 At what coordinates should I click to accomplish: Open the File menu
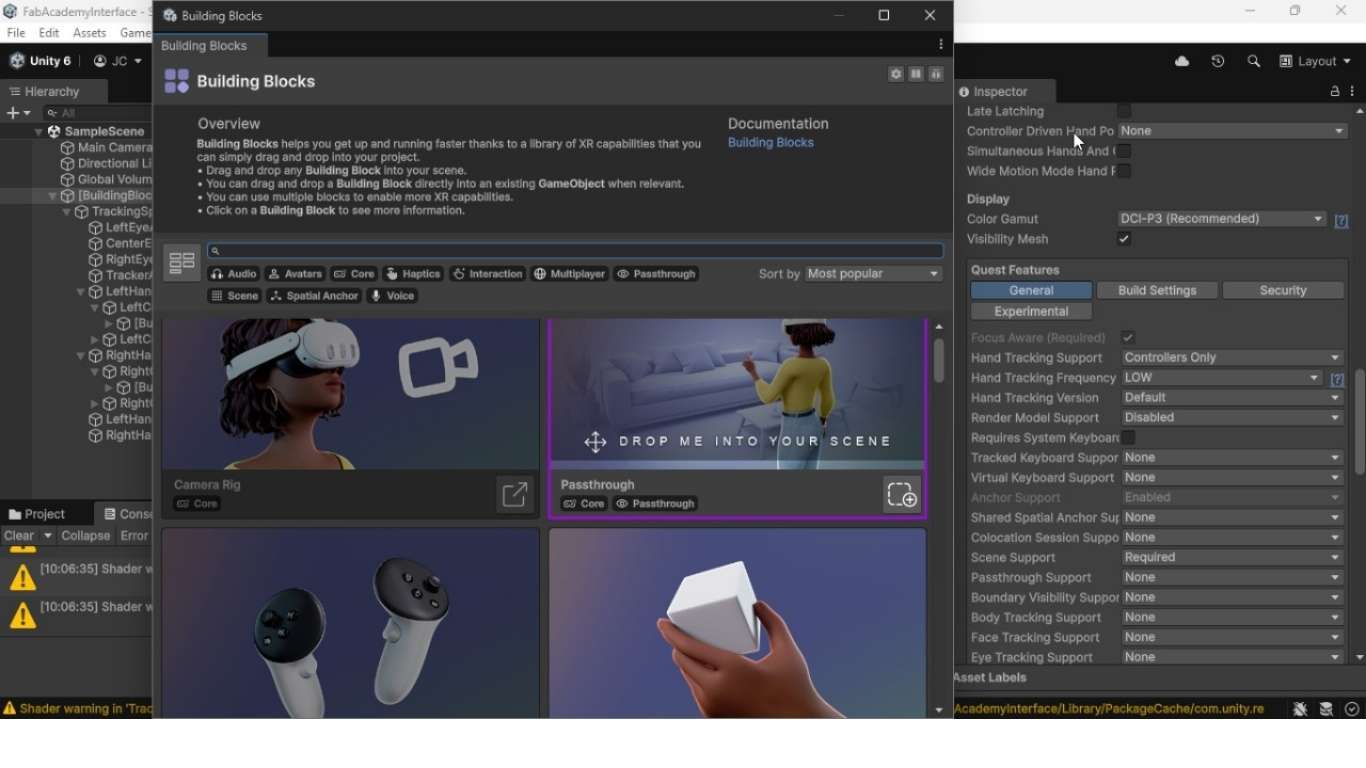pos(16,33)
